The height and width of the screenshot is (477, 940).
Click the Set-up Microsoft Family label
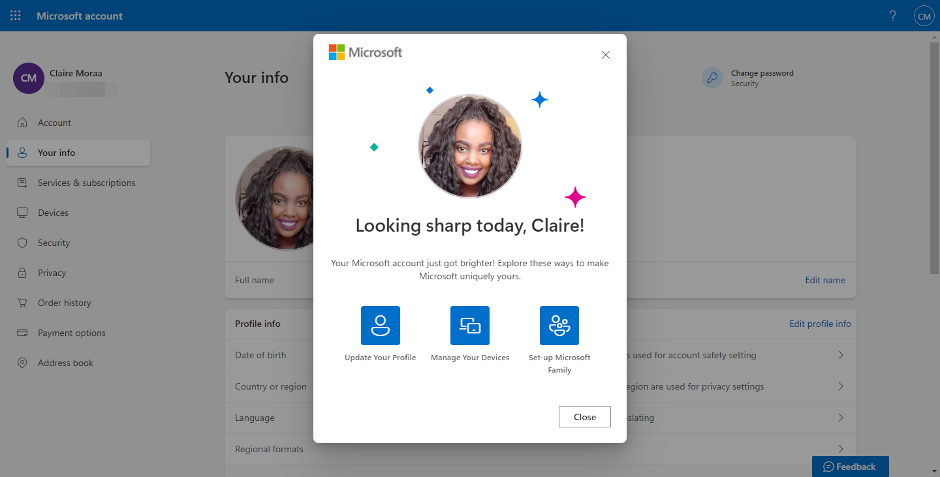click(x=559, y=364)
